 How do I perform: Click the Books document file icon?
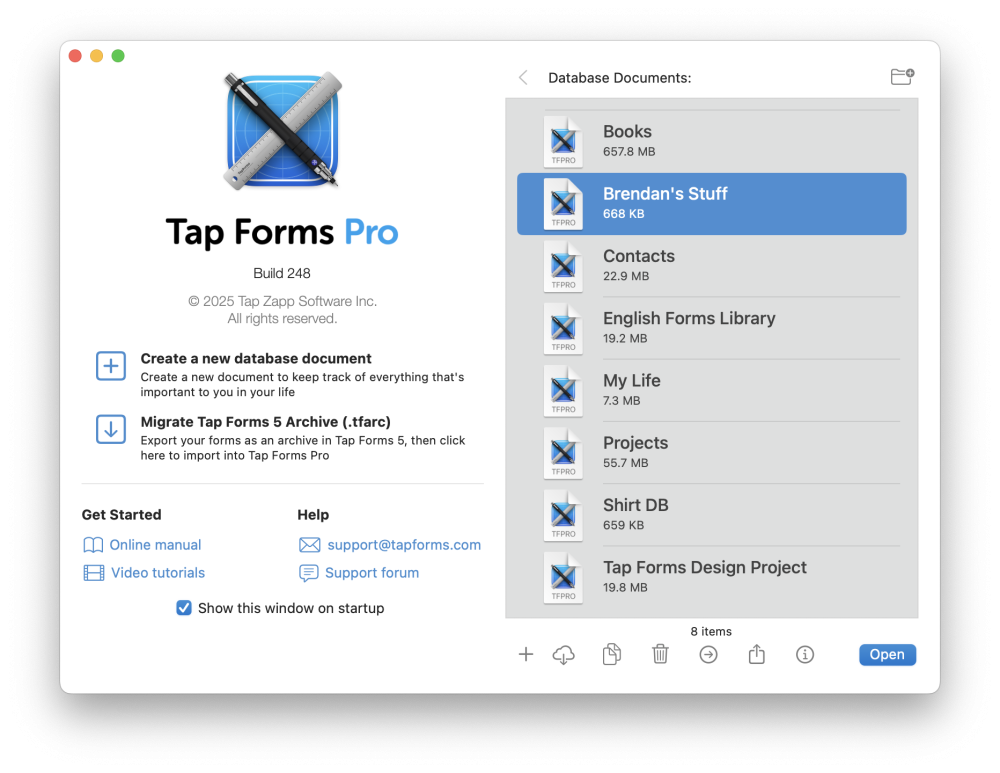tap(563, 141)
